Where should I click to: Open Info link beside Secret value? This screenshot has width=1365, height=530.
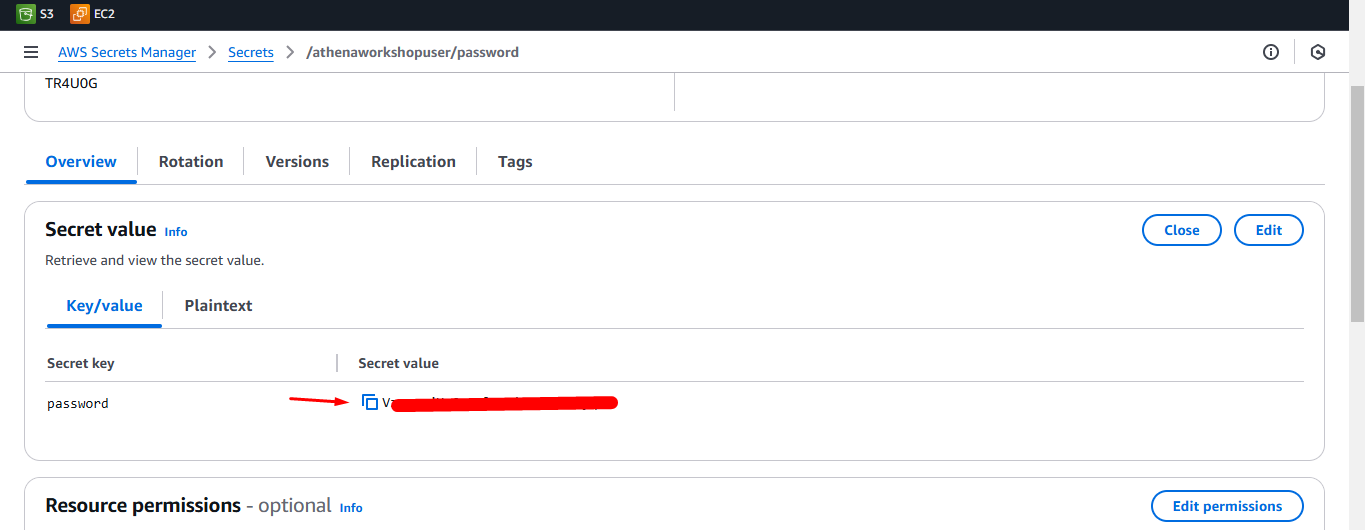(x=176, y=232)
